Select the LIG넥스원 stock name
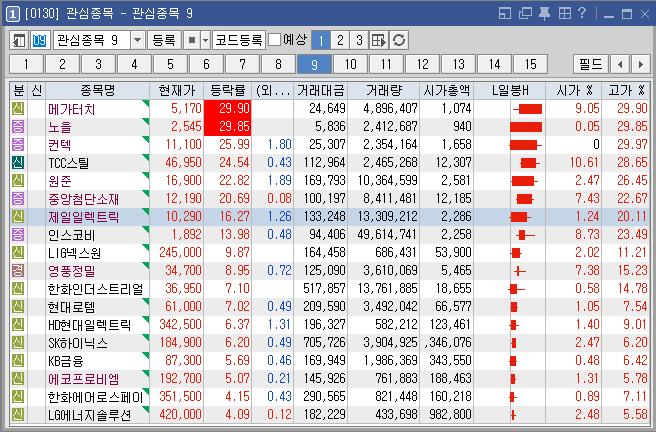This screenshot has height=432, width=656. coord(74,253)
